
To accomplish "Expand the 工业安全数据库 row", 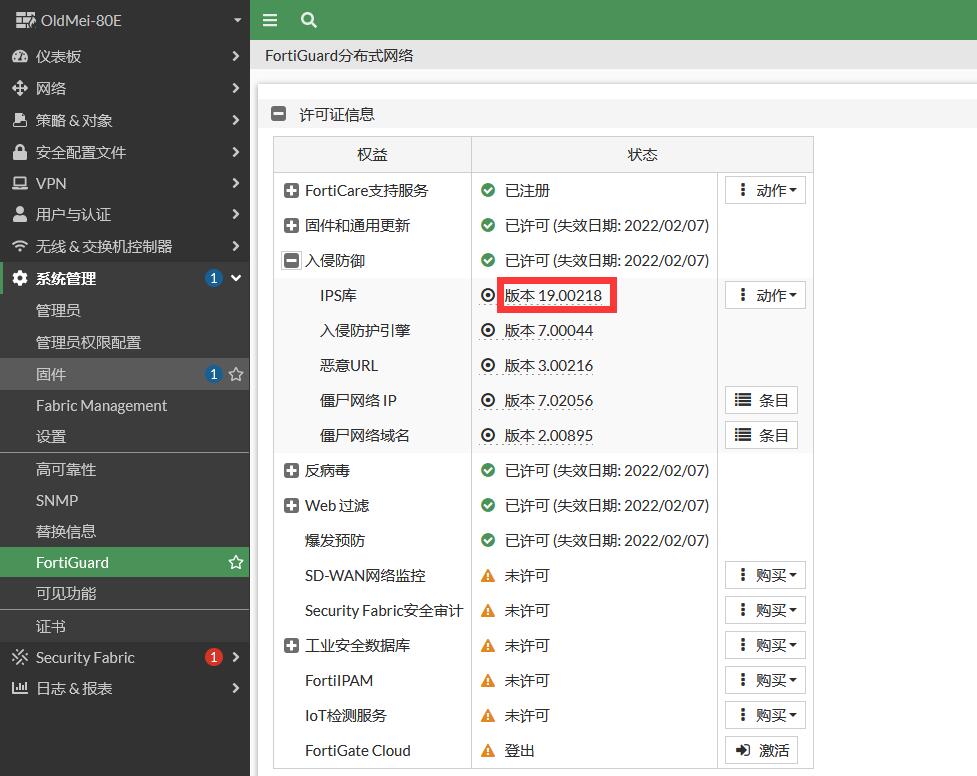I will (x=291, y=646).
